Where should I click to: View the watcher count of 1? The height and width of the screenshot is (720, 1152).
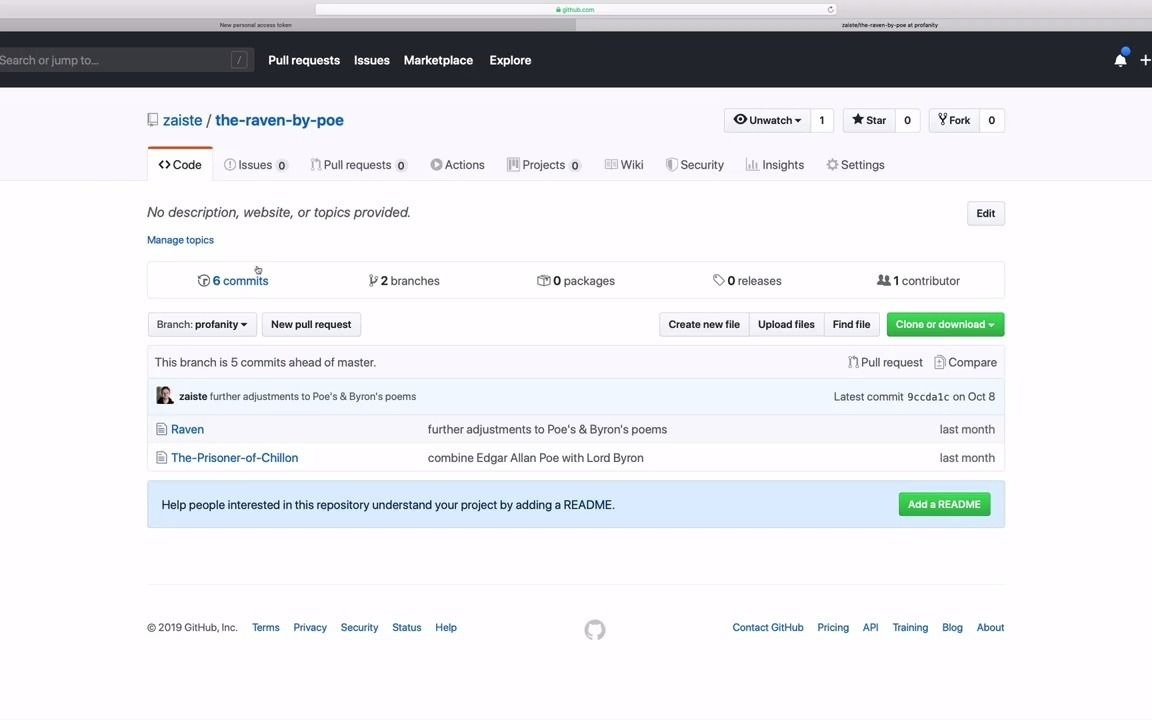coord(821,120)
